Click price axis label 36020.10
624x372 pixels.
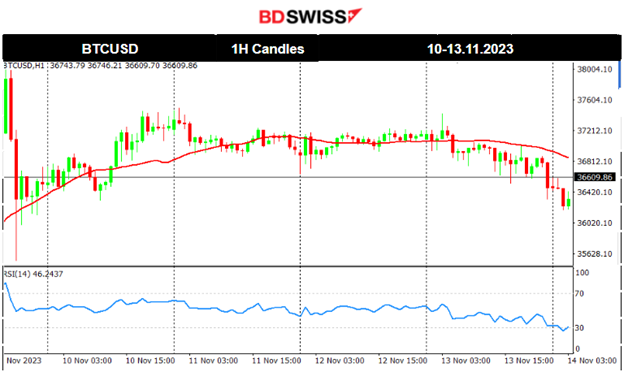point(595,223)
